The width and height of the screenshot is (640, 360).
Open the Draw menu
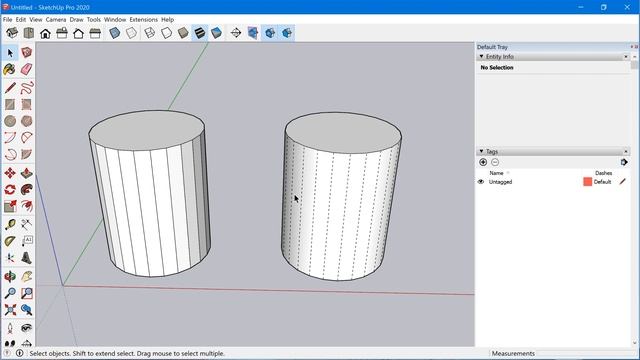76,20
